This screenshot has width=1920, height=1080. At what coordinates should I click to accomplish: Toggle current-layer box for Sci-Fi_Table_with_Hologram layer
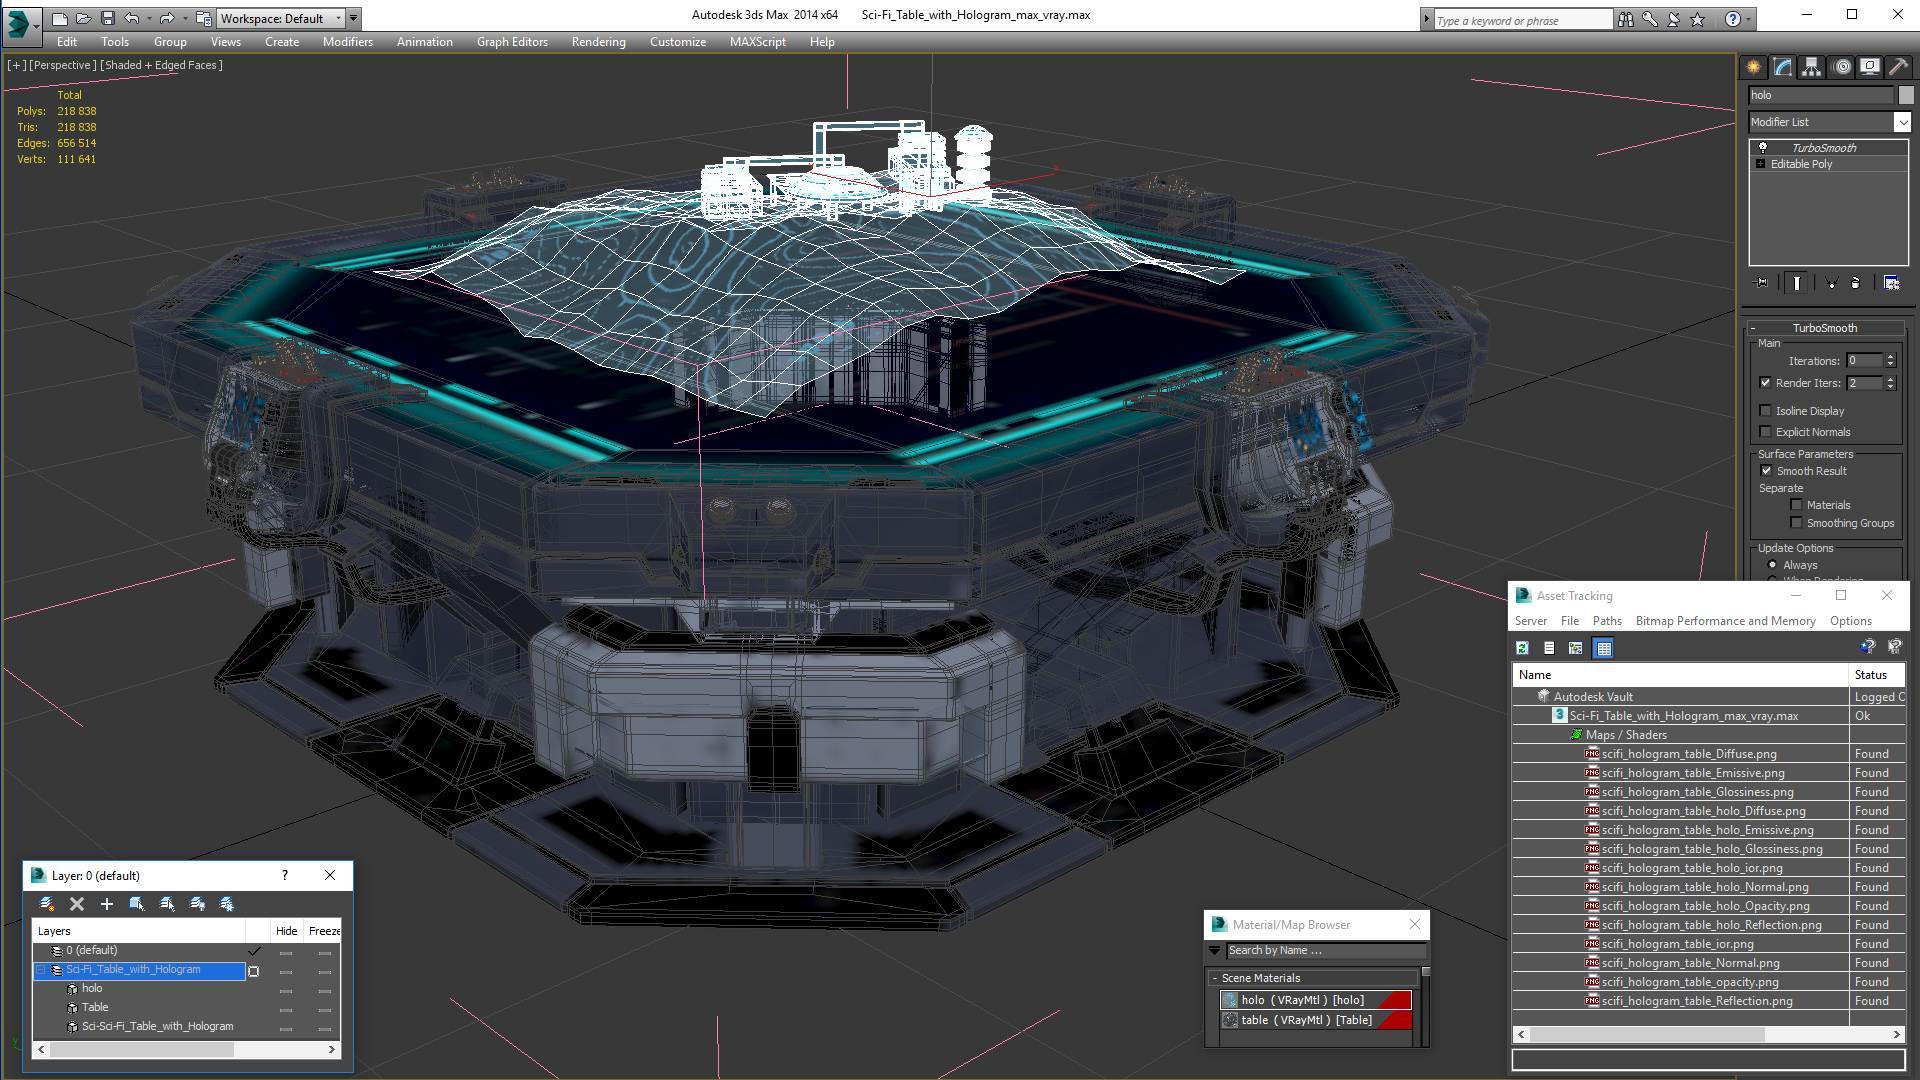[253, 971]
